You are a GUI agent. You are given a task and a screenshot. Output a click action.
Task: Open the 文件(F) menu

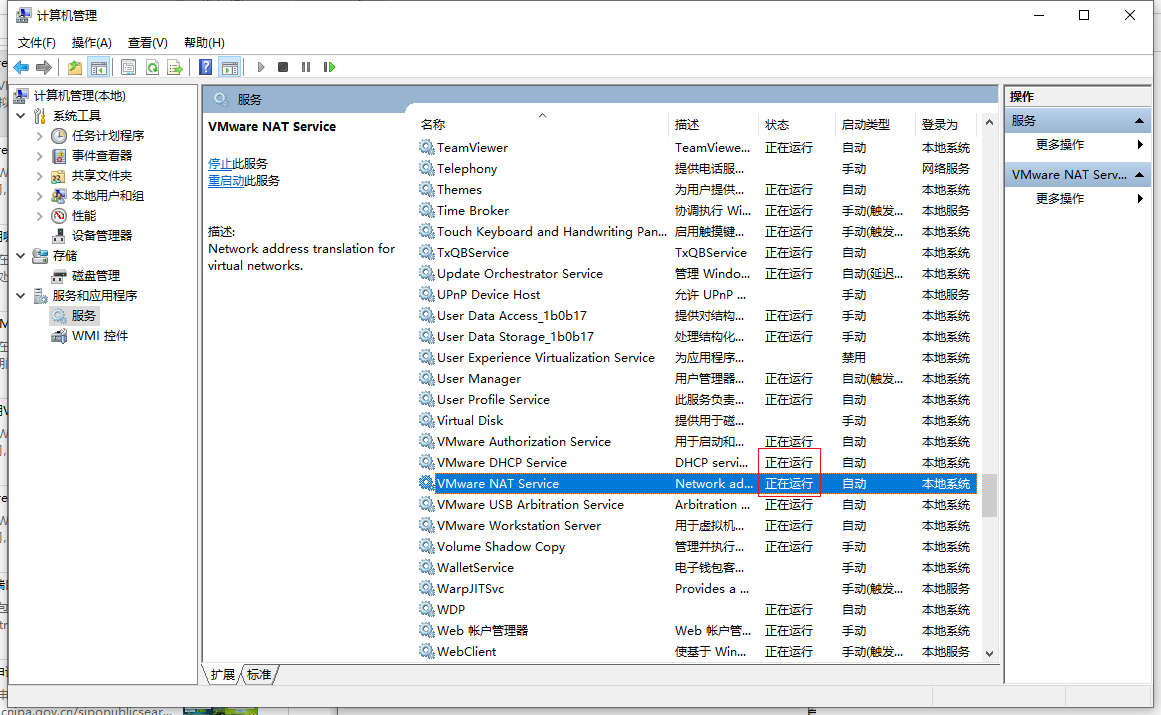click(36, 43)
